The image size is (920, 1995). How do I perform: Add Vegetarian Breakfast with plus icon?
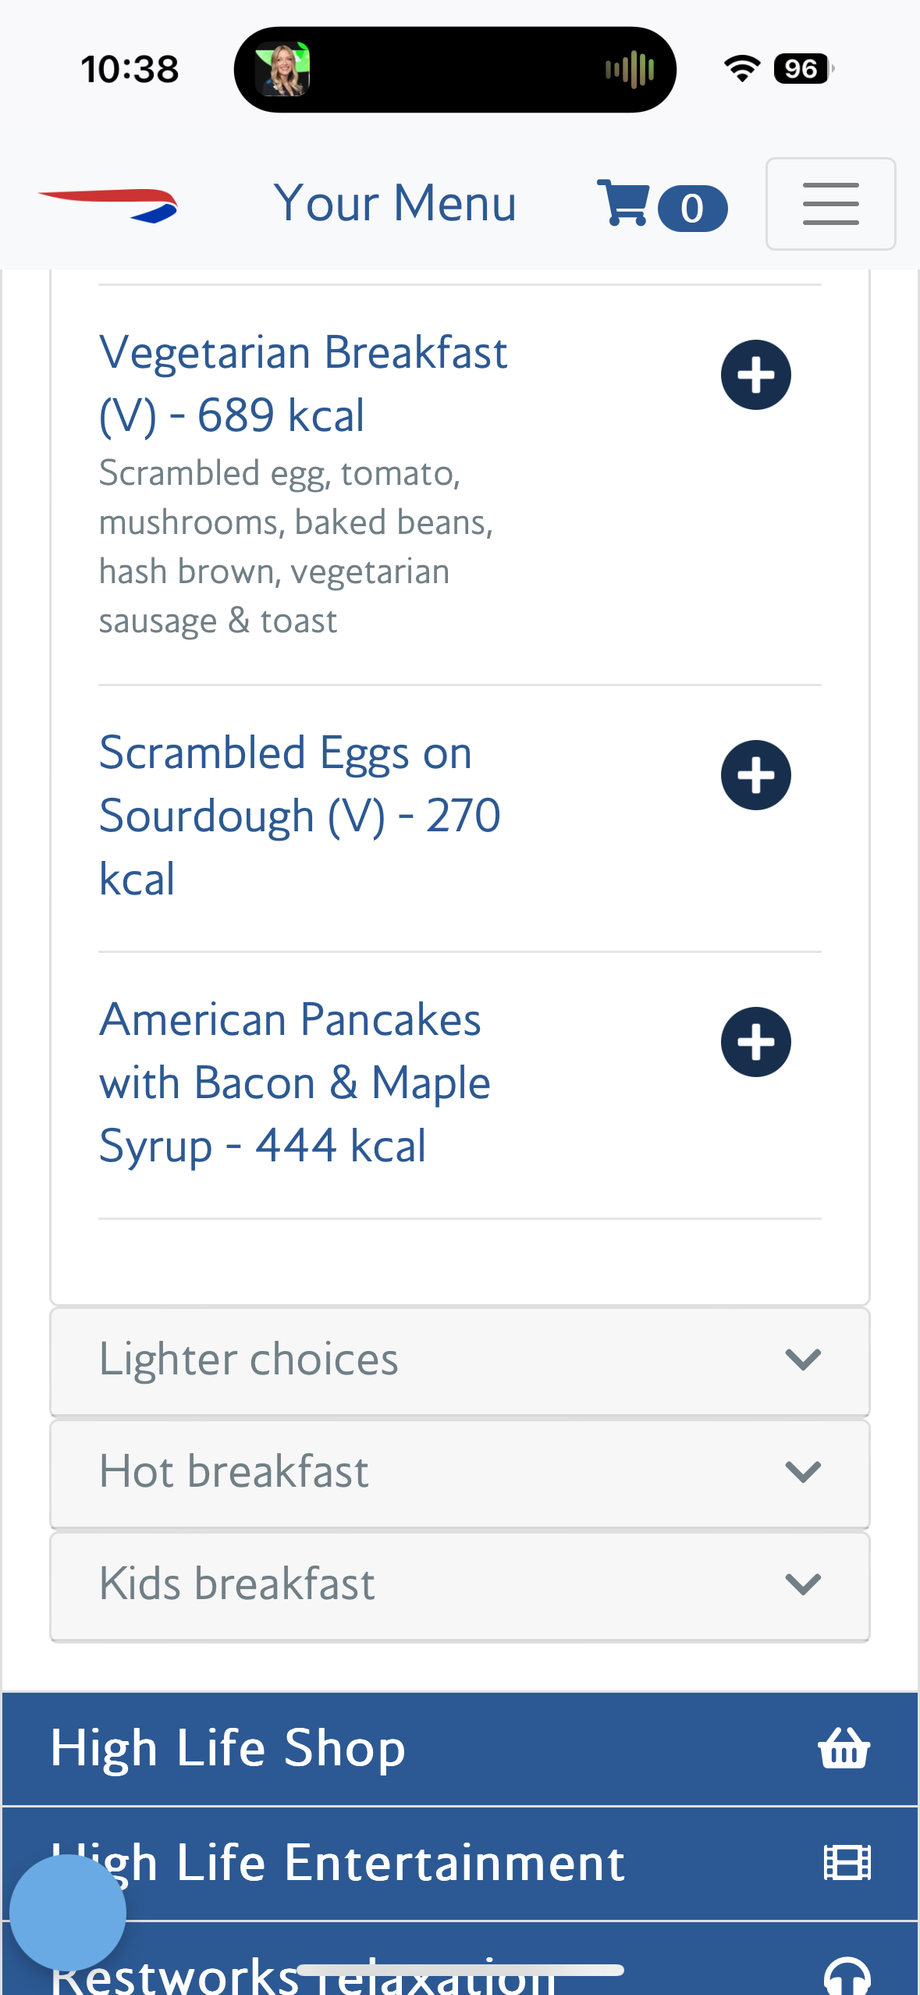click(756, 375)
